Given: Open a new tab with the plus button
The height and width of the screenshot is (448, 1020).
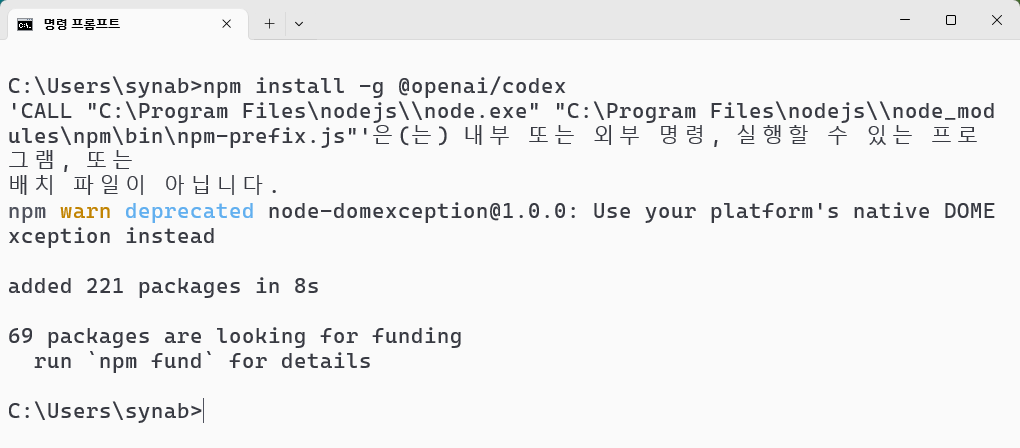Looking at the screenshot, I should 269,24.
